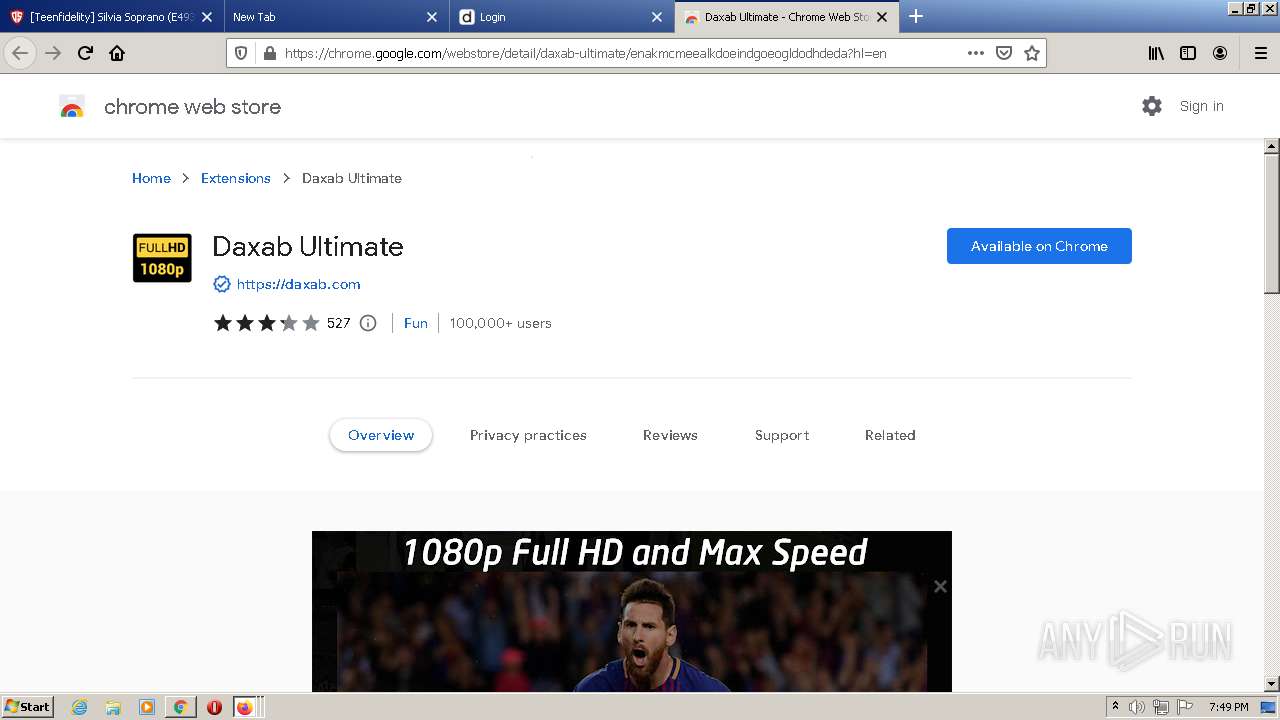The height and width of the screenshot is (720, 1280).
Task: Close the Daxab Ultimate tab
Action: pos(882,17)
